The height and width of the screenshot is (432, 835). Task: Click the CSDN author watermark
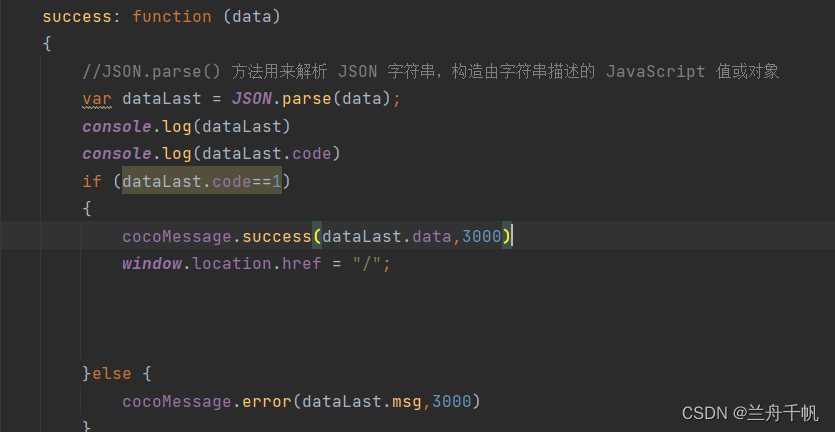pyautogui.click(x=750, y=413)
